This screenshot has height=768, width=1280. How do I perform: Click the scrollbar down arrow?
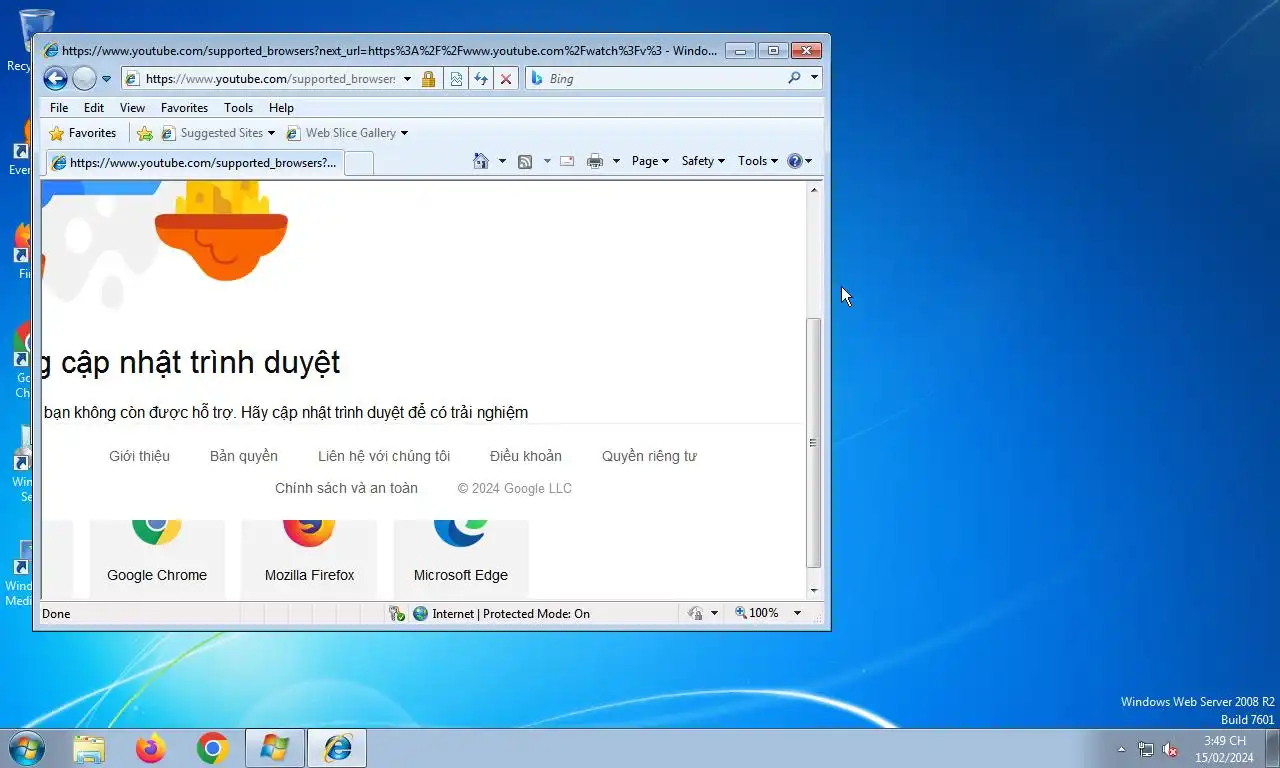pyautogui.click(x=813, y=591)
